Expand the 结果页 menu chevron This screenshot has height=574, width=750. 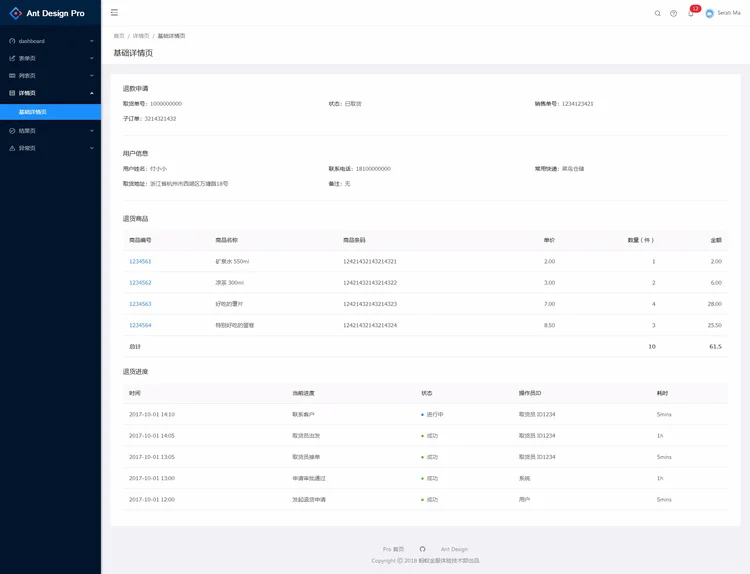92,131
